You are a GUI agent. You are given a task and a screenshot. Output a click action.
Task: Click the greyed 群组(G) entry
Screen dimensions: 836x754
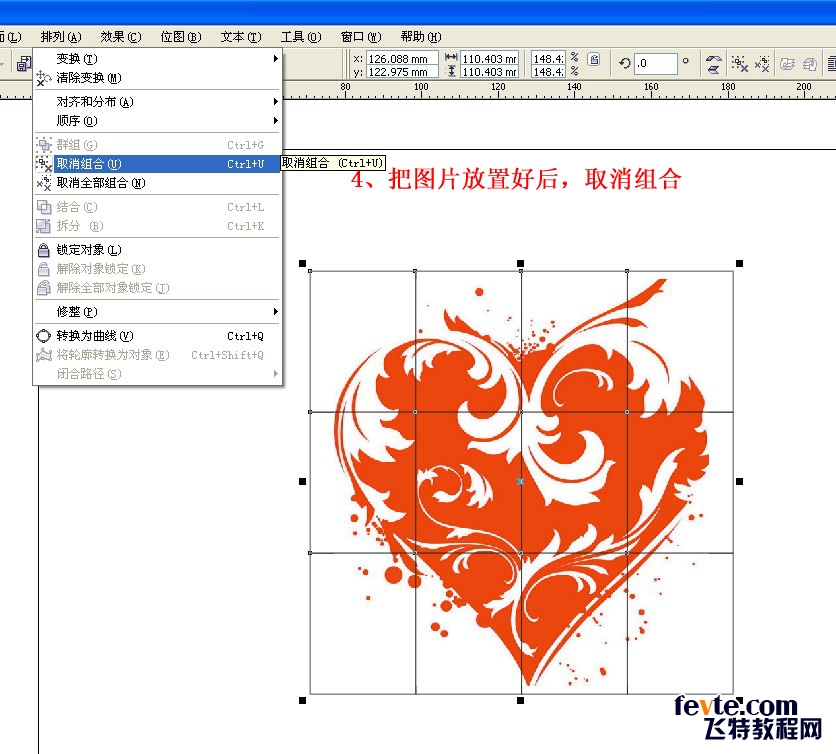[x=157, y=145]
